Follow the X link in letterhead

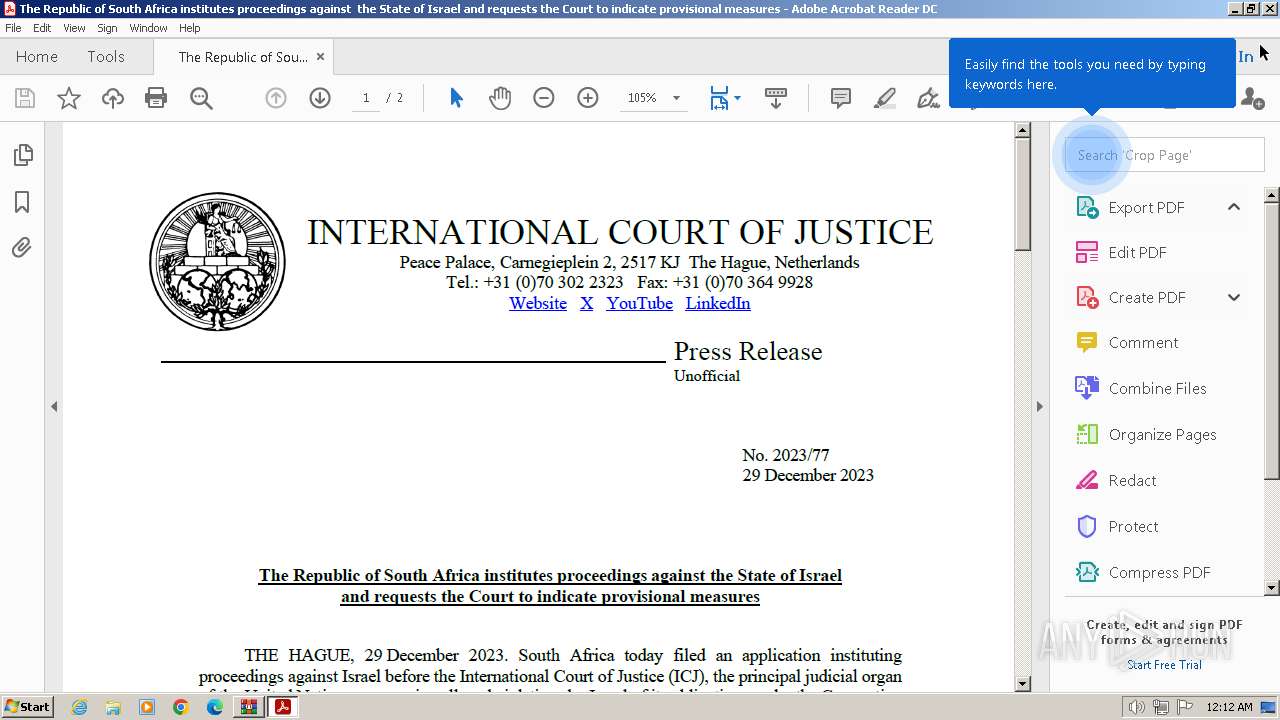(x=587, y=303)
